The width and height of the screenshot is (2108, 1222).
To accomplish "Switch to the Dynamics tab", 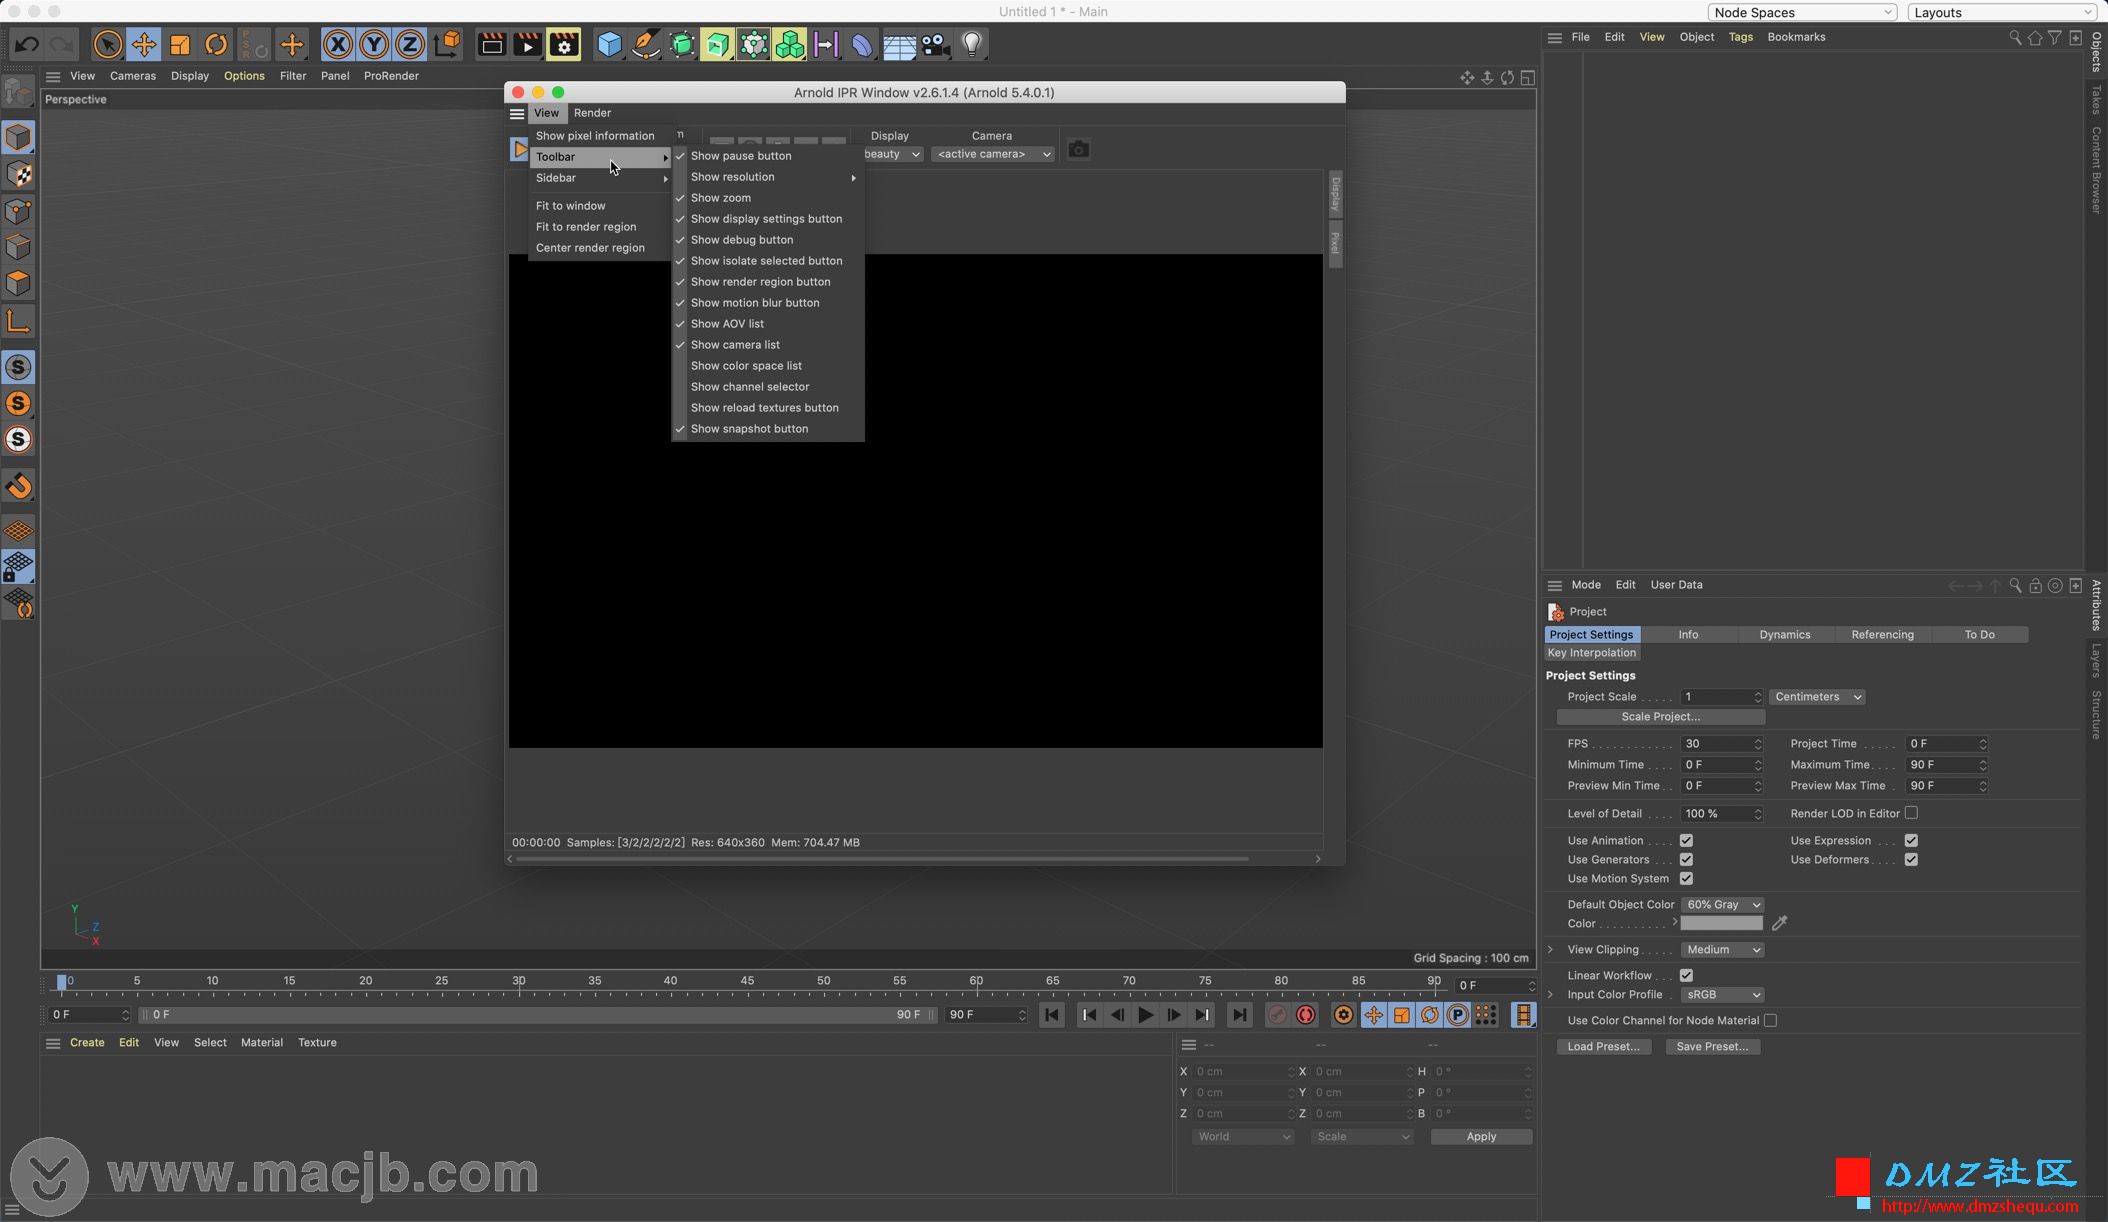I will pos(1785,635).
